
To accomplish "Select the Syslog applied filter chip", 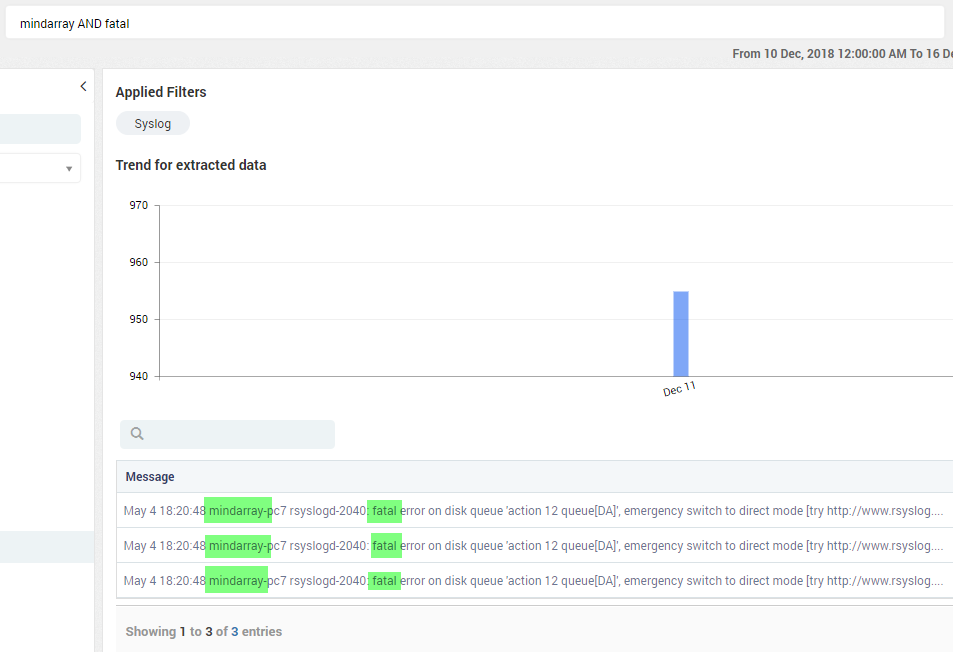I will [153, 123].
